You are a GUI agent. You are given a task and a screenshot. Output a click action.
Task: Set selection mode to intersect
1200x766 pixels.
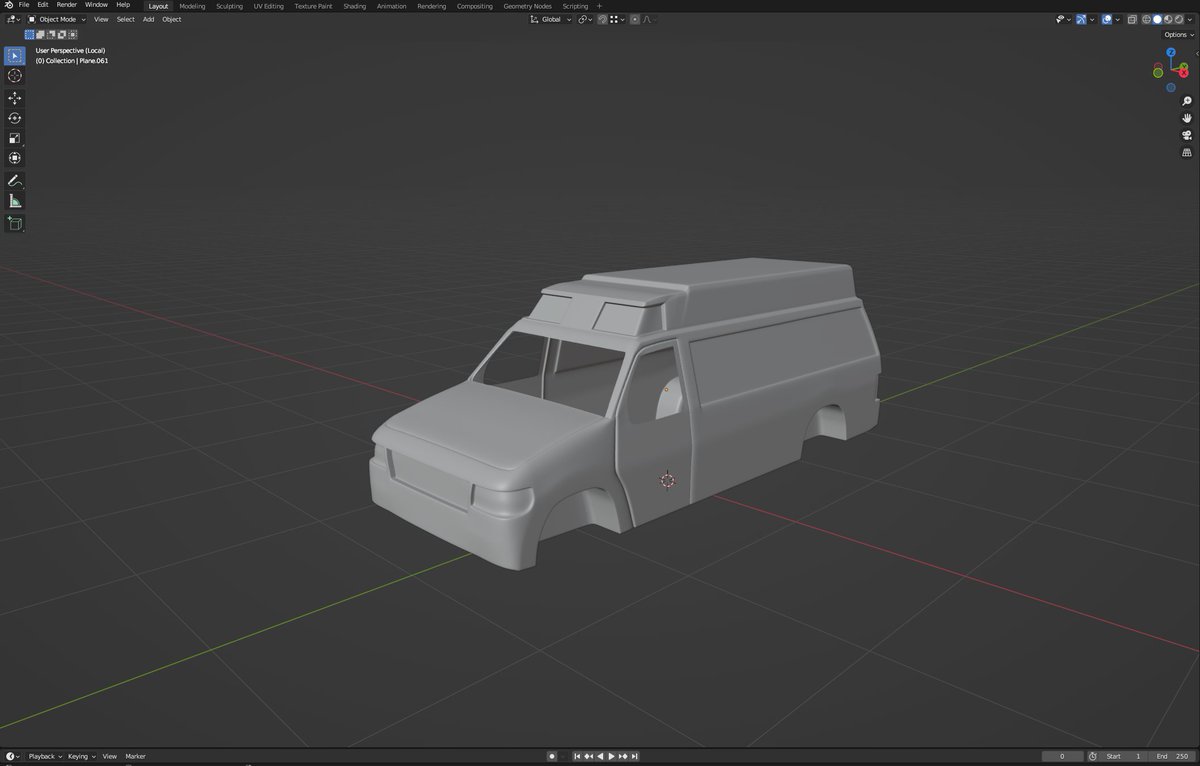coord(73,34)
